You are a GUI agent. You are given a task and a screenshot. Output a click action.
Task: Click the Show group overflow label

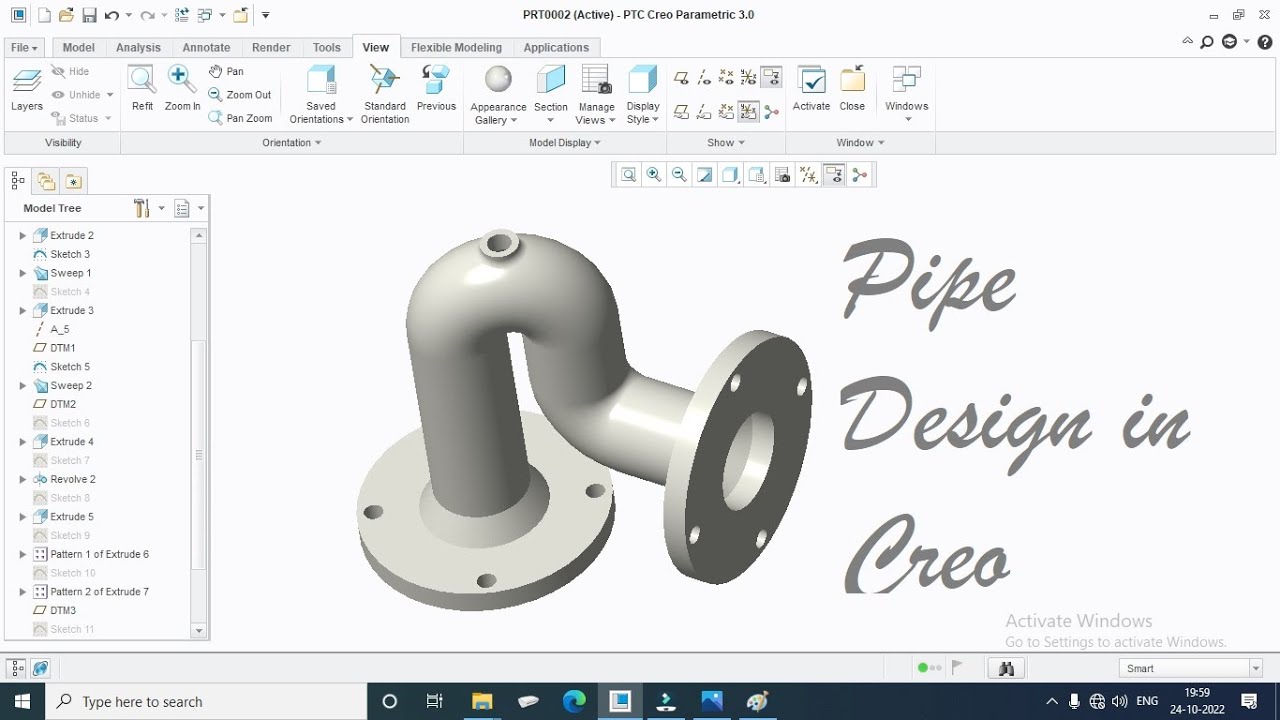[x=726, y=143]
